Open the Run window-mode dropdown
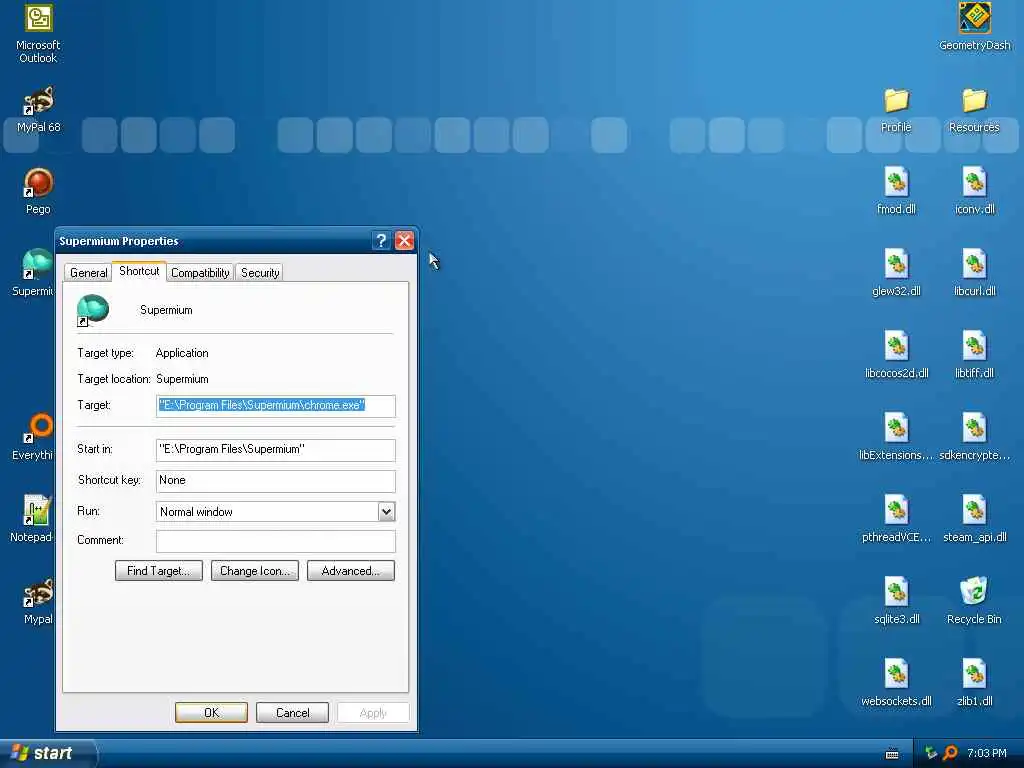 point(386,511)
